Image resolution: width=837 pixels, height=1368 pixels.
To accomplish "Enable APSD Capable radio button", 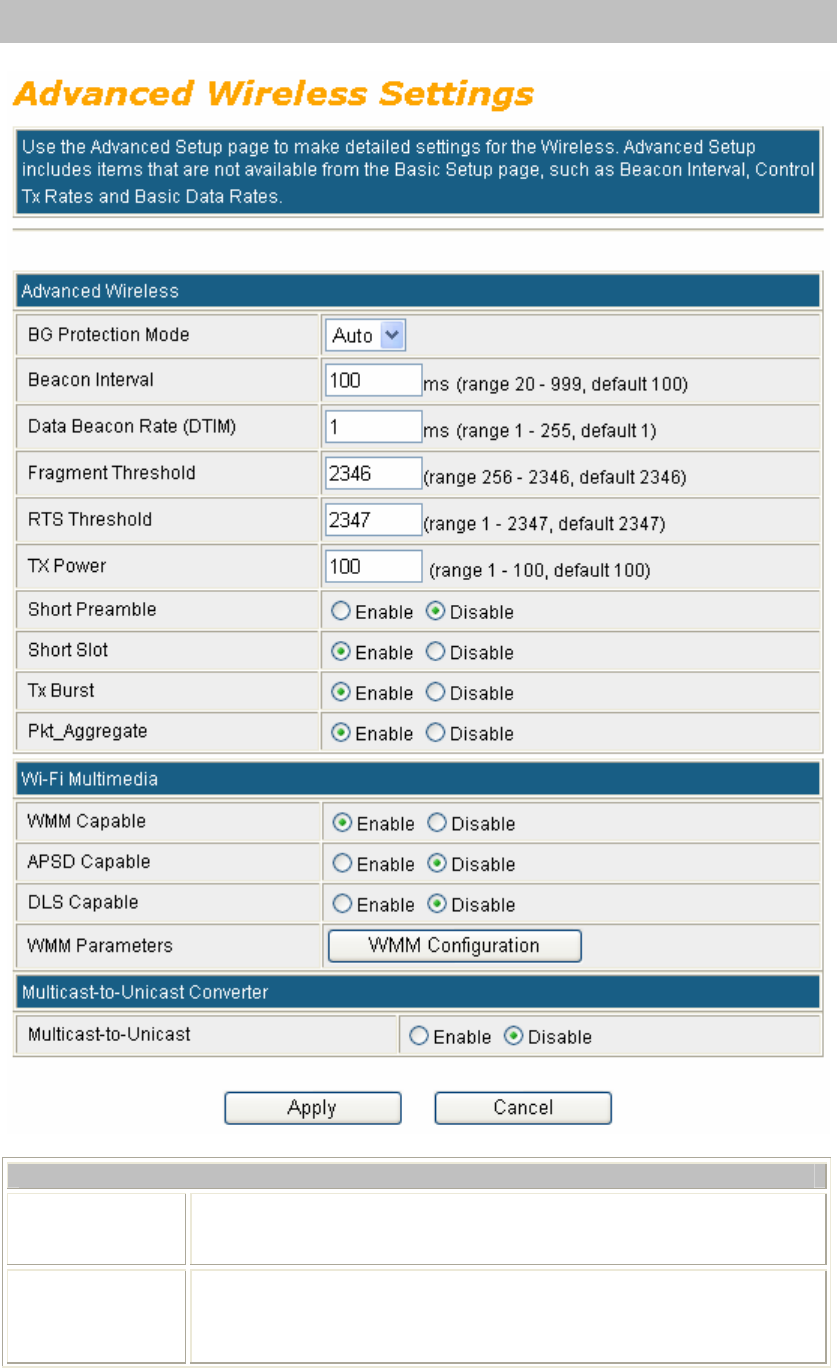I will 342,863.
